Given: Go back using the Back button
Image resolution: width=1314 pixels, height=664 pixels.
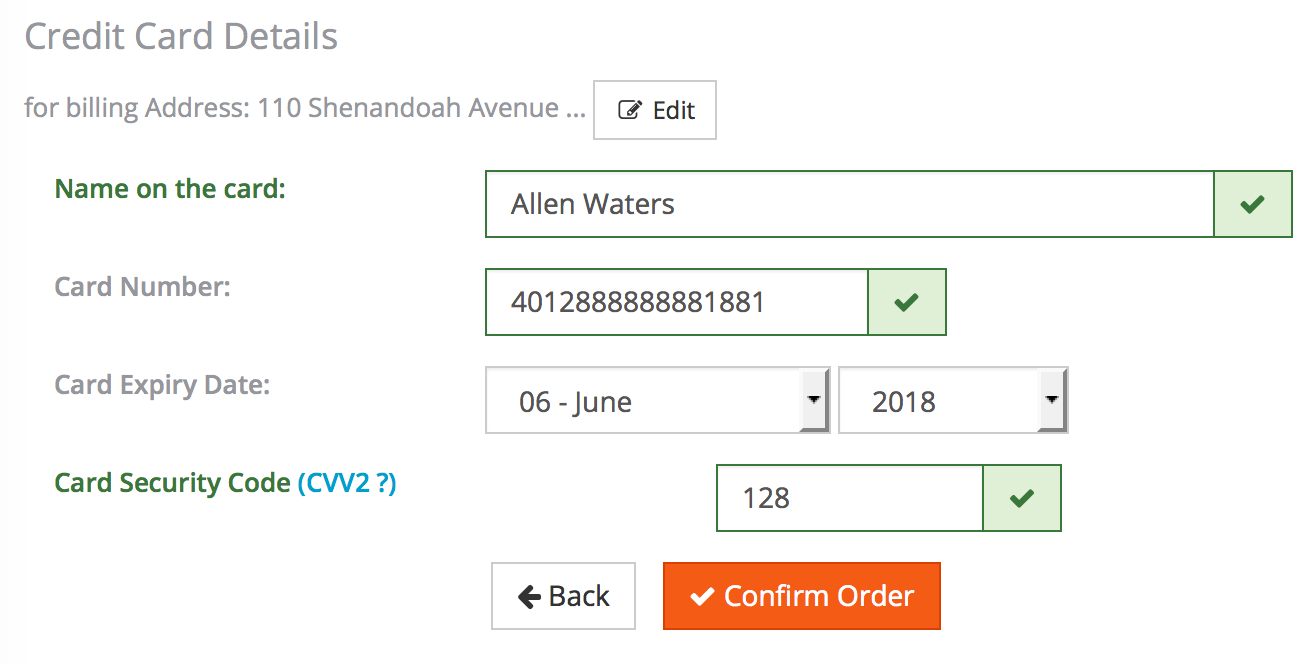Looking at the screenshot, I should pos(563,596).
